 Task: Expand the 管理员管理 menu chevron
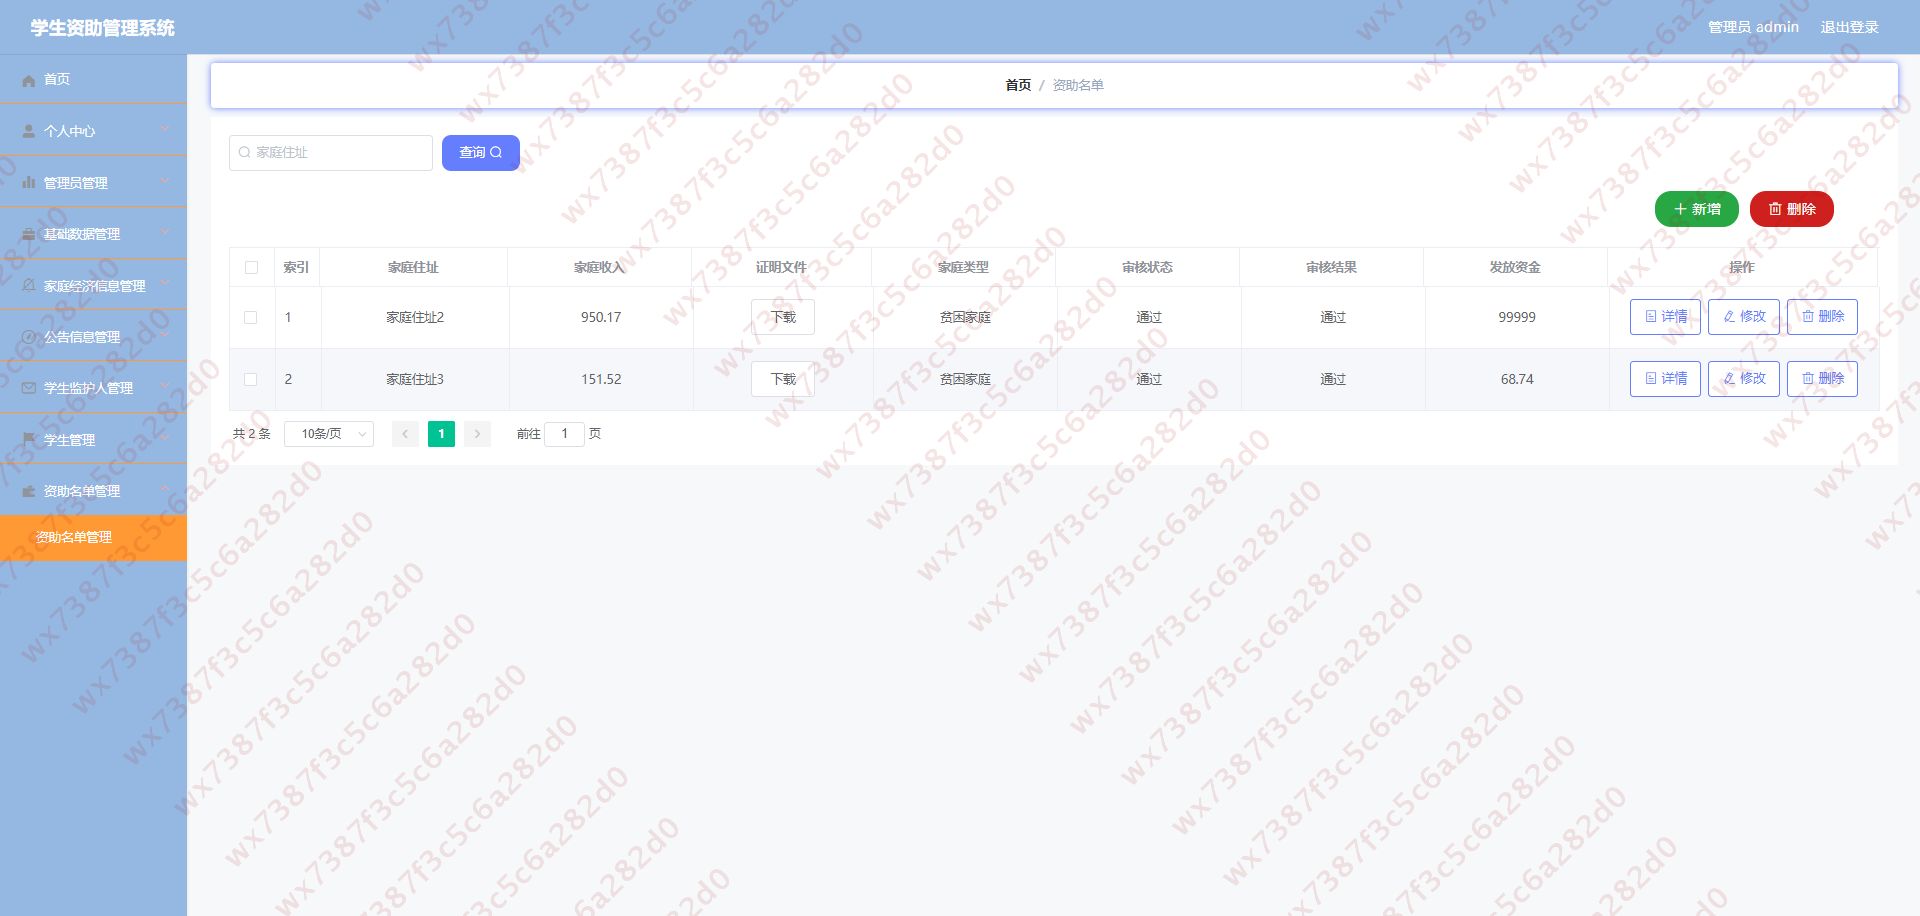point(165,181)
